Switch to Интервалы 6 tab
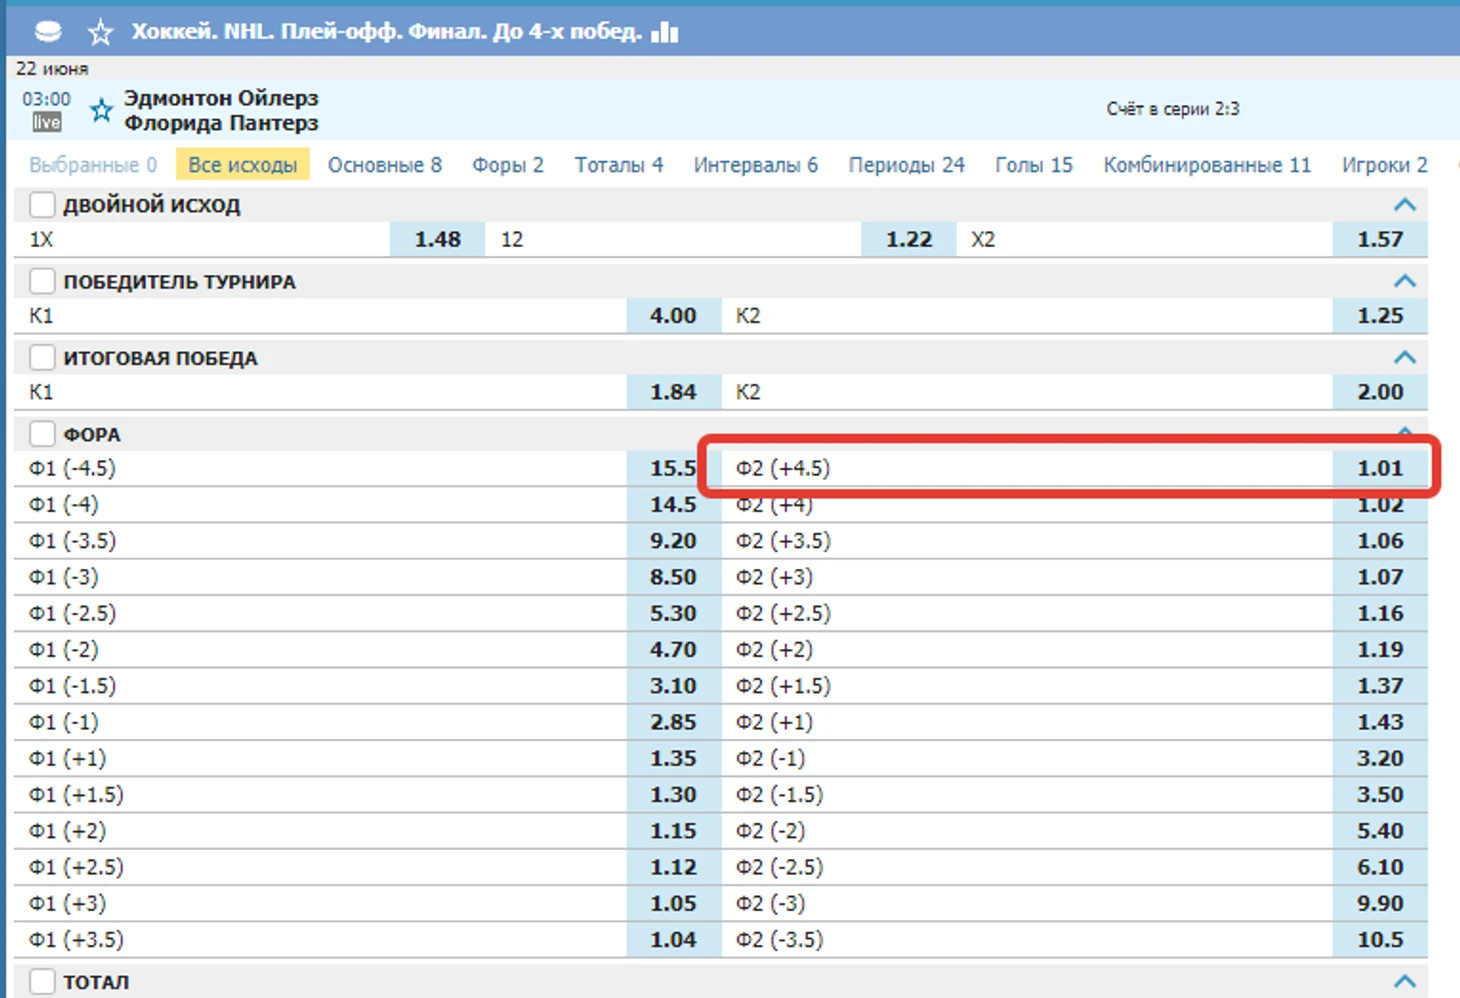 tap(756, 165)
